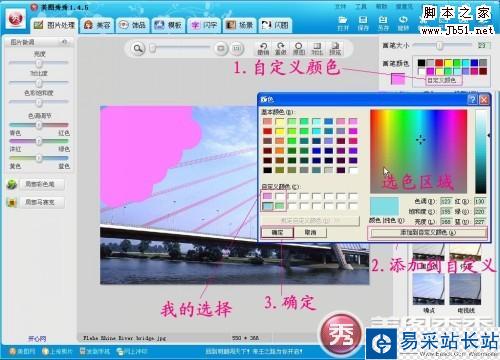Open the 美容 tab
The height and width of the screenshot is (360, 500).
(97, 25)
